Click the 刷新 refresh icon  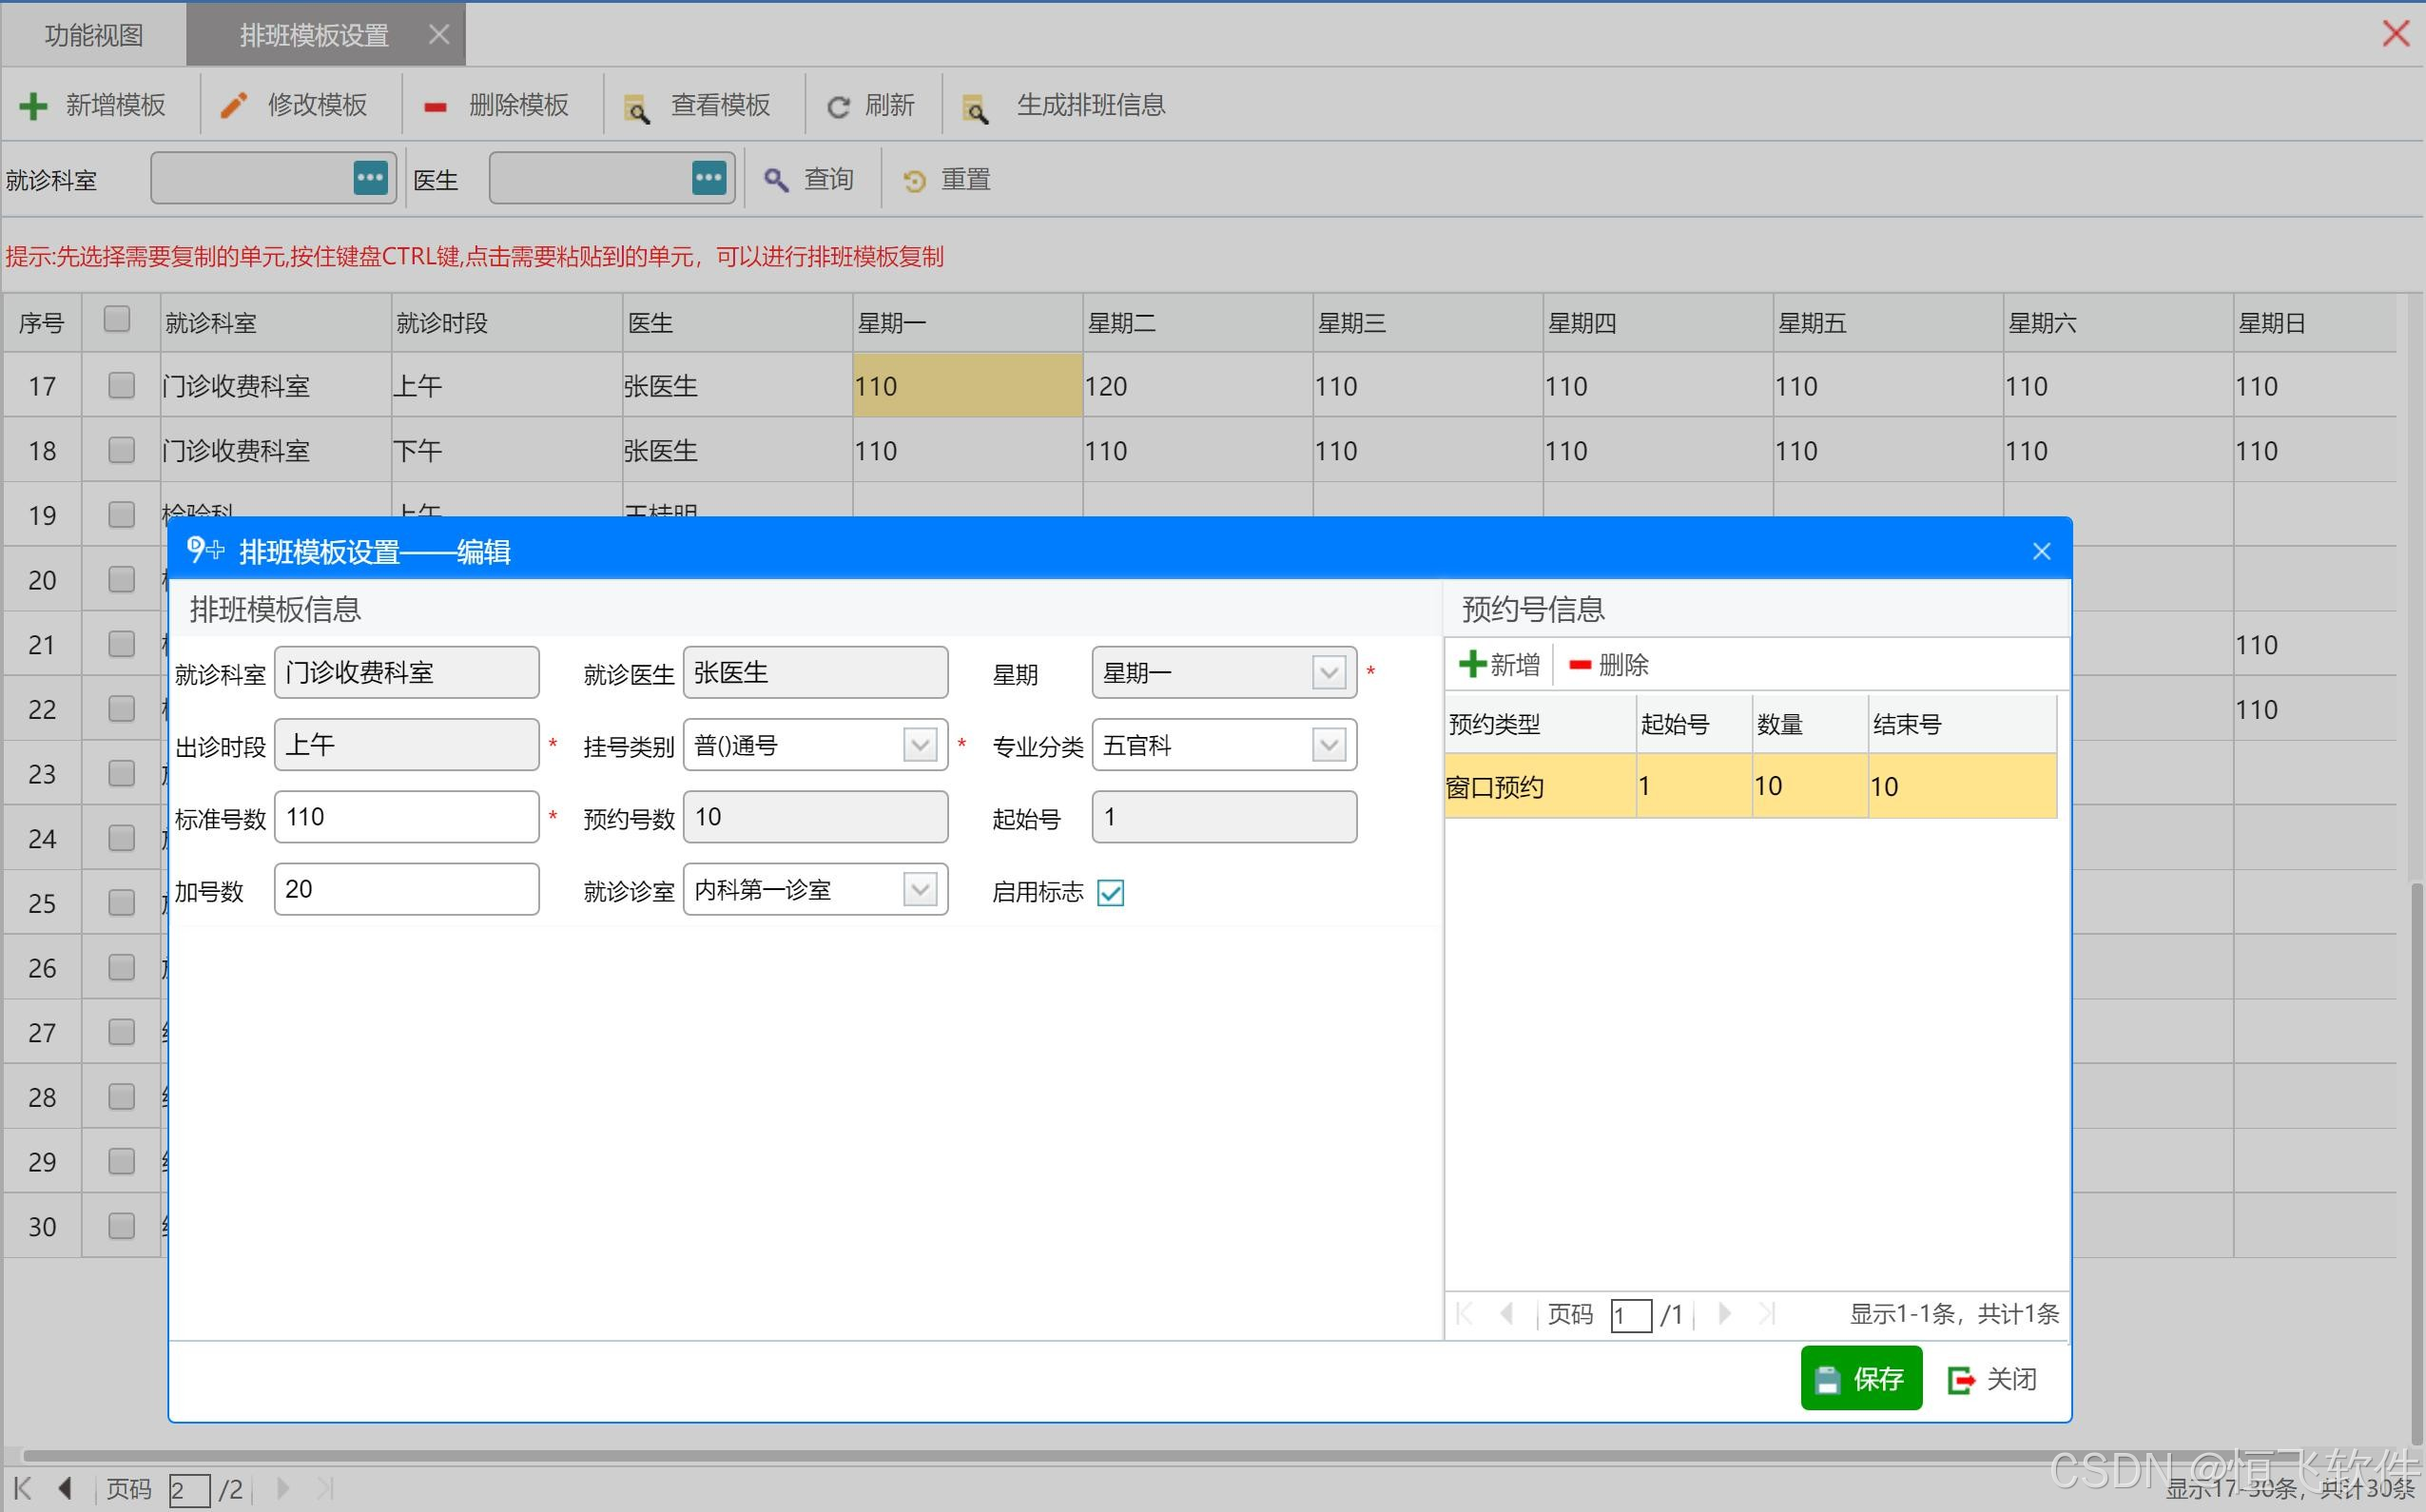pos(838,106)
